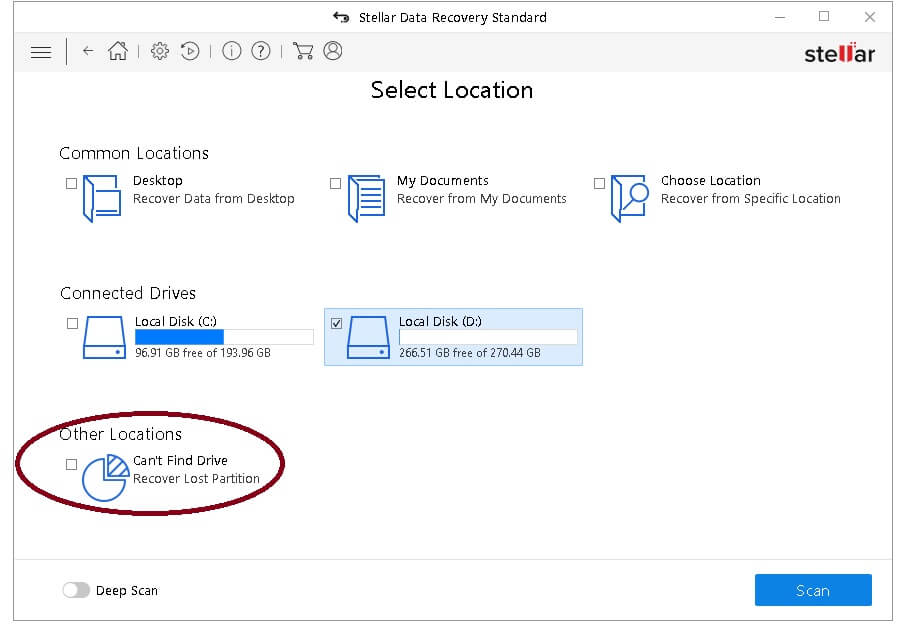Click 'Recover from My Documents' text

(x=482, y=199)
